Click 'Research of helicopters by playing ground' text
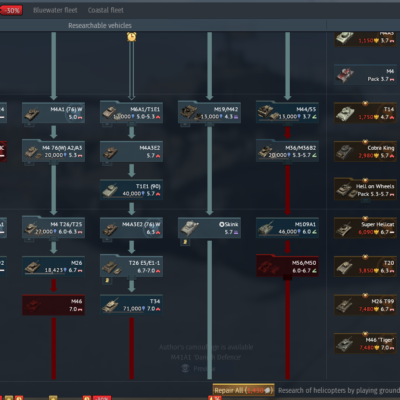 [x=339, y=390]
